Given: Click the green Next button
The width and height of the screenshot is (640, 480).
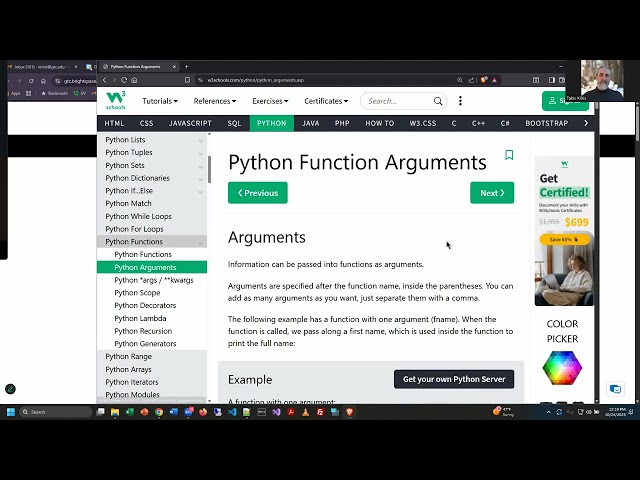Looking at the screenshot, I should 492,193.
